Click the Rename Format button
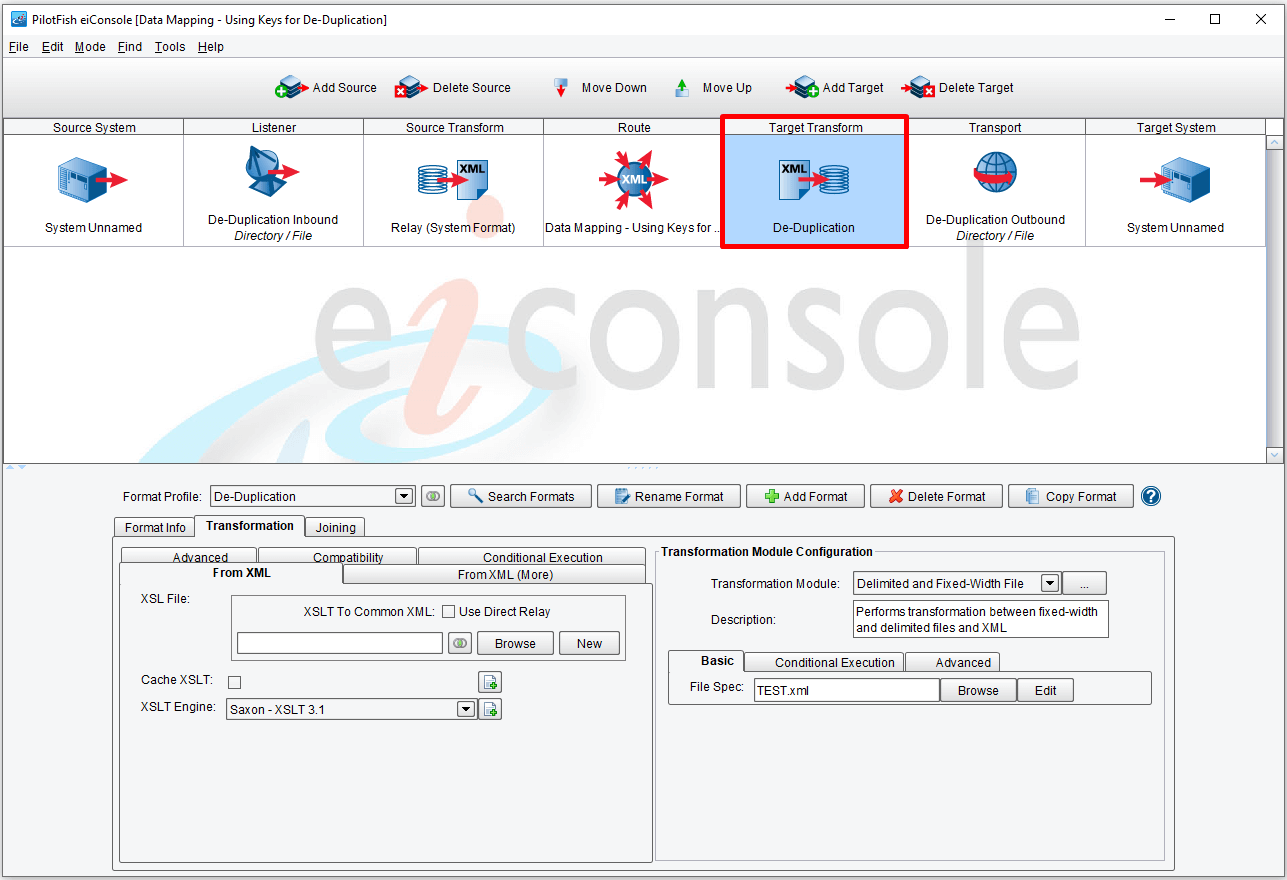 click(668, 496)
